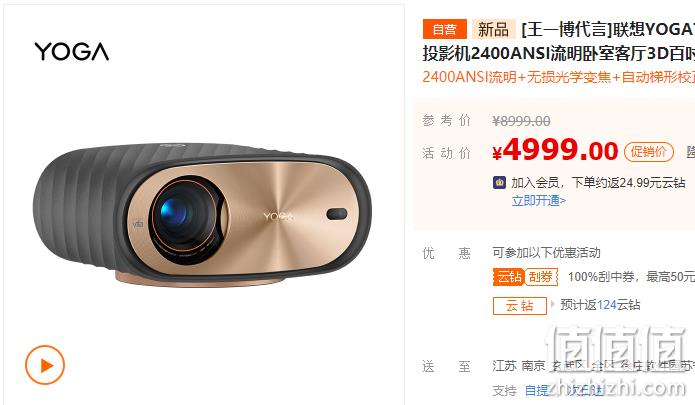
Task: Open the 立即开通 membership link
Action: [539, 201]
